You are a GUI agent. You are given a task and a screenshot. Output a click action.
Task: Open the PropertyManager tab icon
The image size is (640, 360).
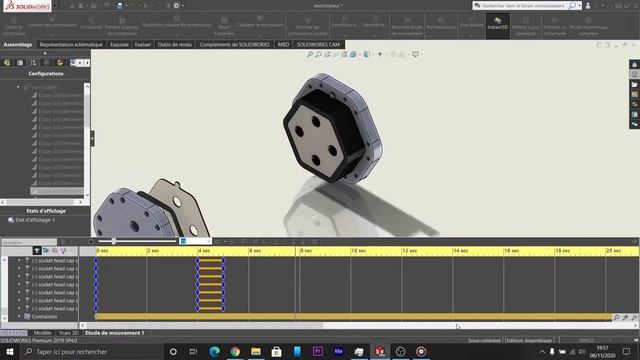tap(20, 62)
